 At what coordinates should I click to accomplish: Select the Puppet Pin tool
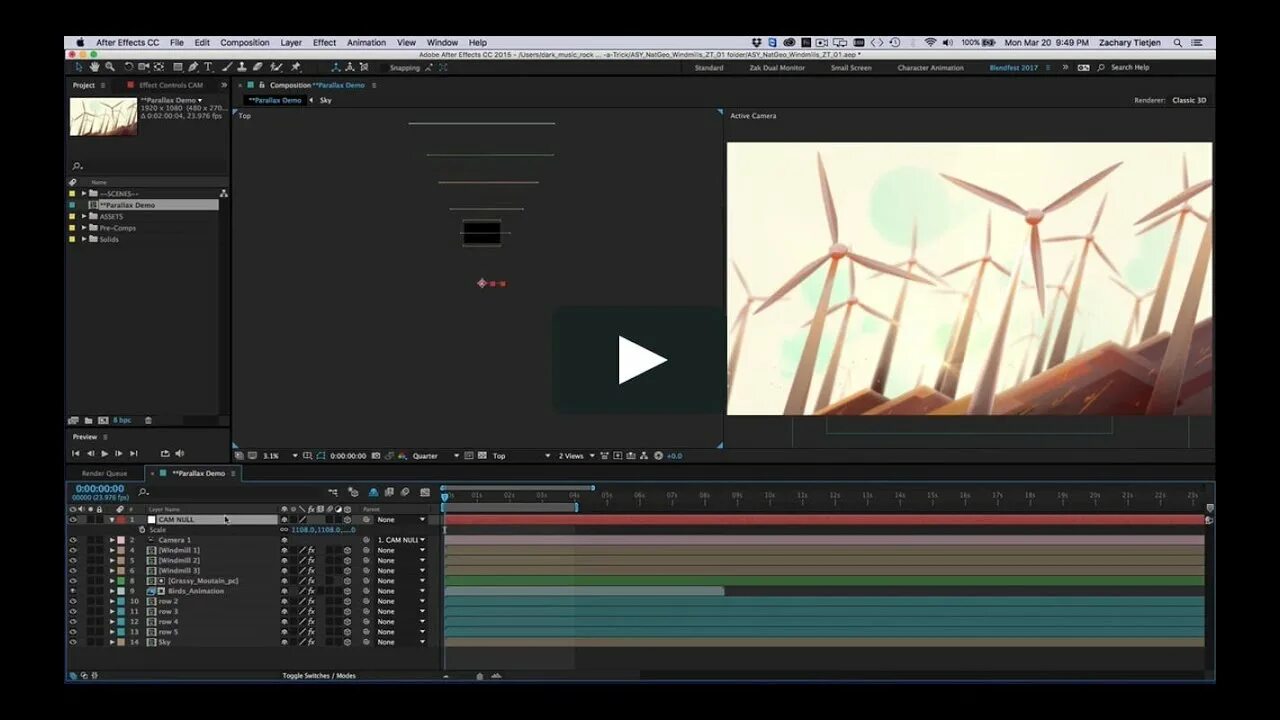click(296, 67)
